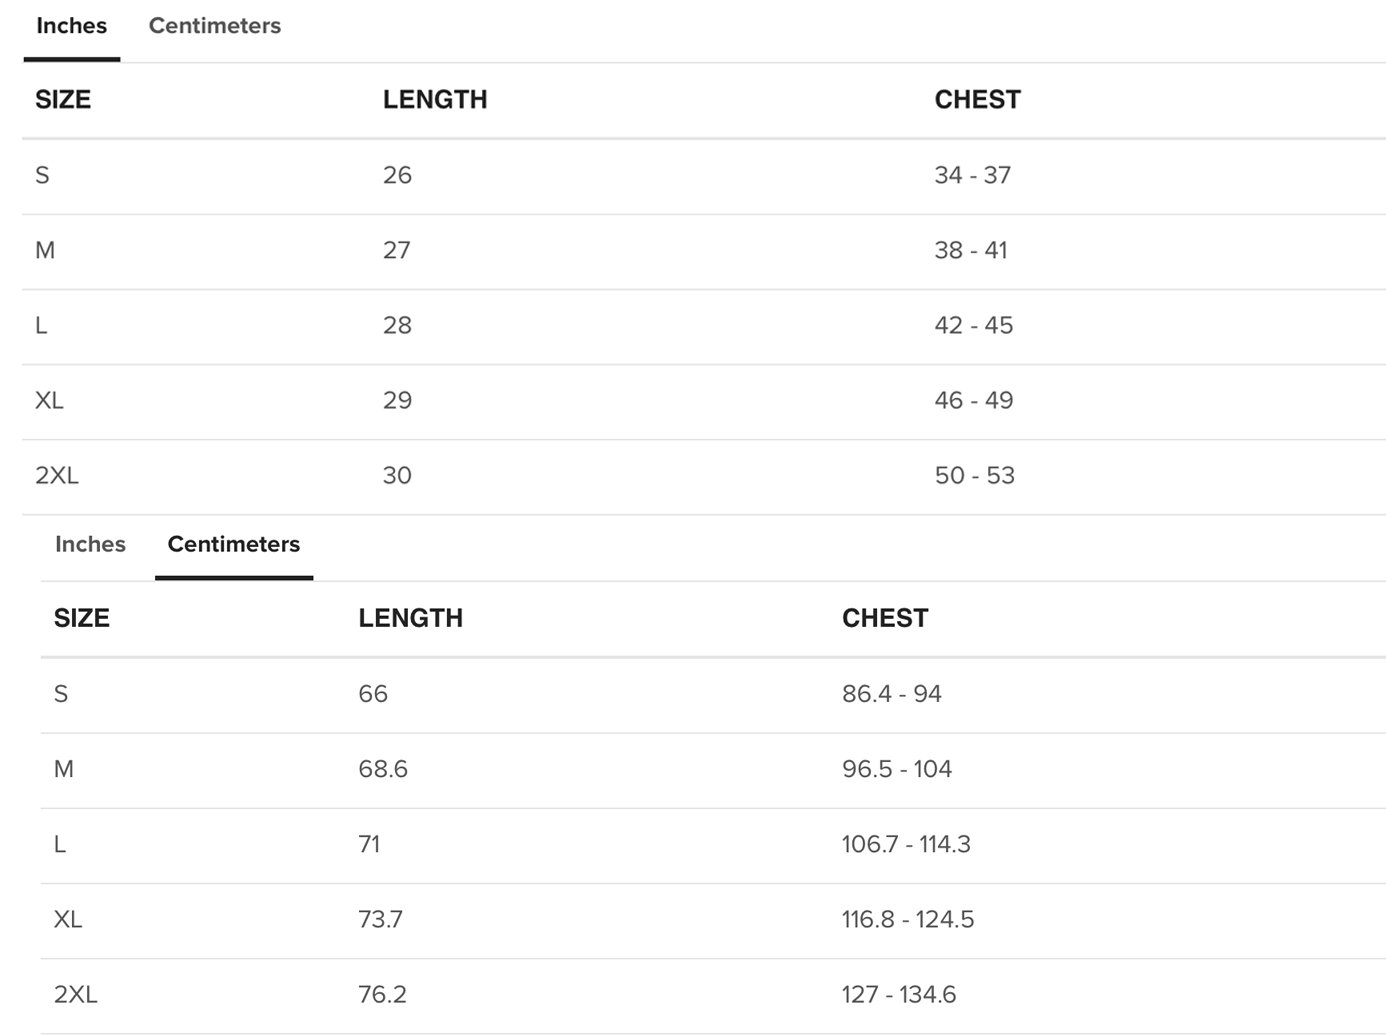The height and width of the screenshot is (1035, 1386).
Task: Click the greyed-out inactive Inches tab
Action: pos(90,544)
